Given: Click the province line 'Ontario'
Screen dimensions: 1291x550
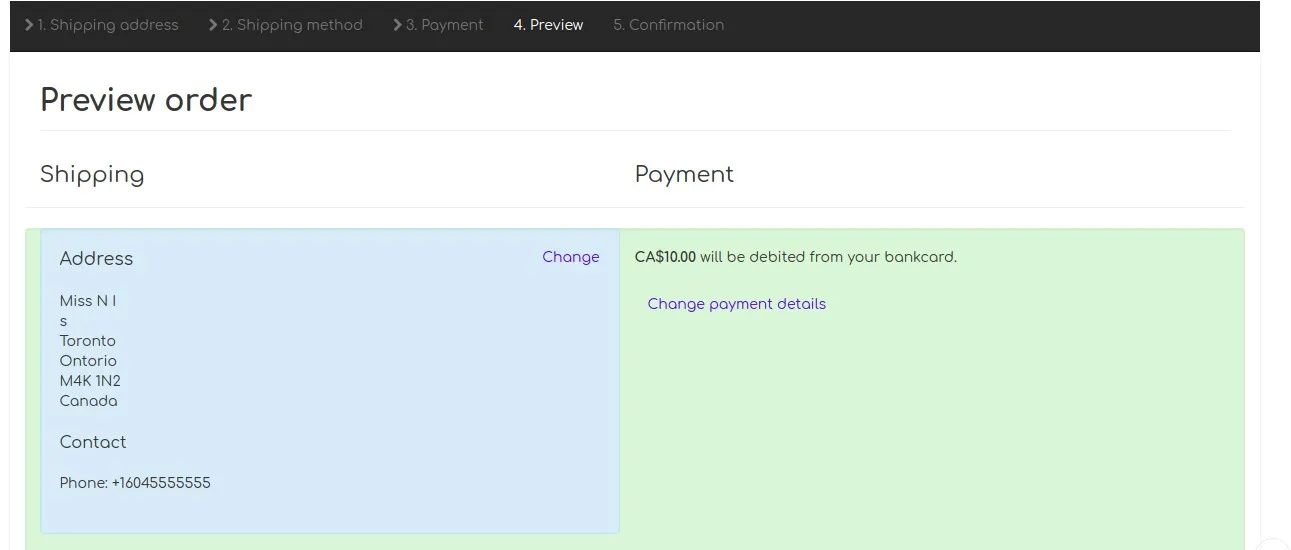Looking at the screenshot, I should [88, 361].
